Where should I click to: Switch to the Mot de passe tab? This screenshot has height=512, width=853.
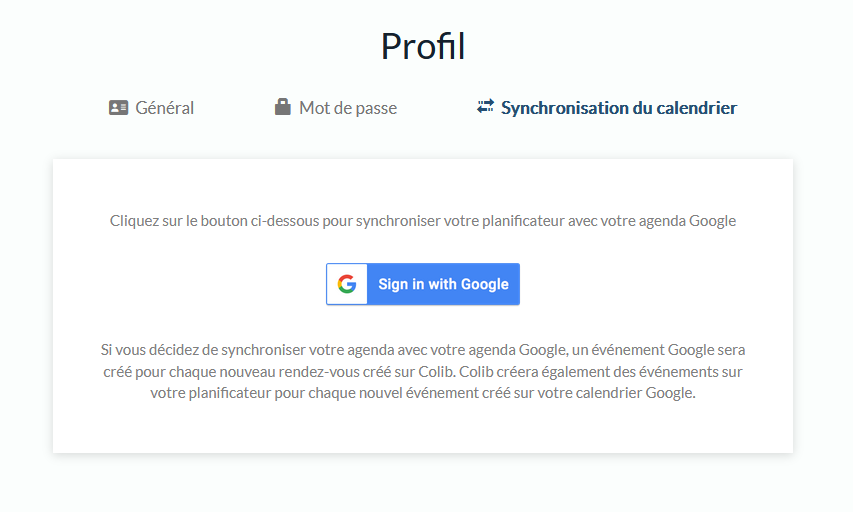pos(347,108)
